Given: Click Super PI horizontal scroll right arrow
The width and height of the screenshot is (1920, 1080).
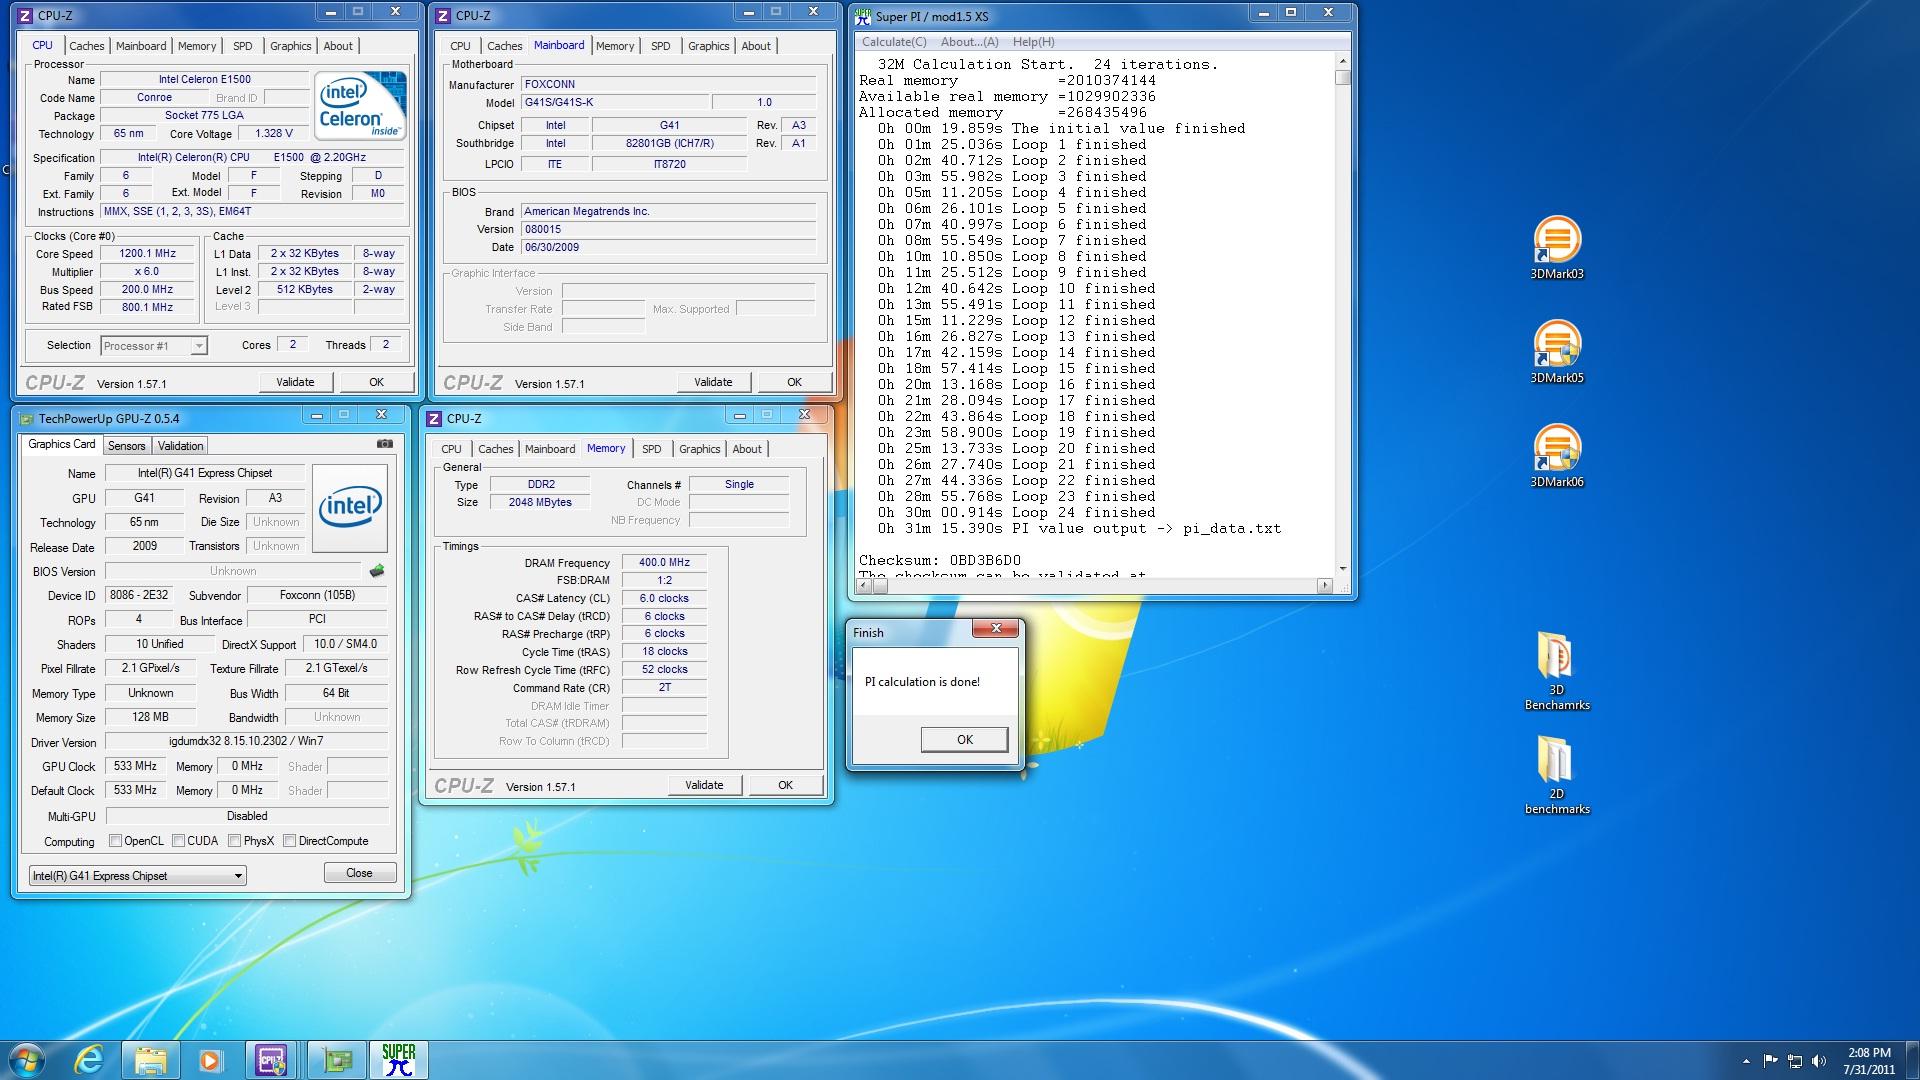Looking at the screenshot, I should [1325, 585].
